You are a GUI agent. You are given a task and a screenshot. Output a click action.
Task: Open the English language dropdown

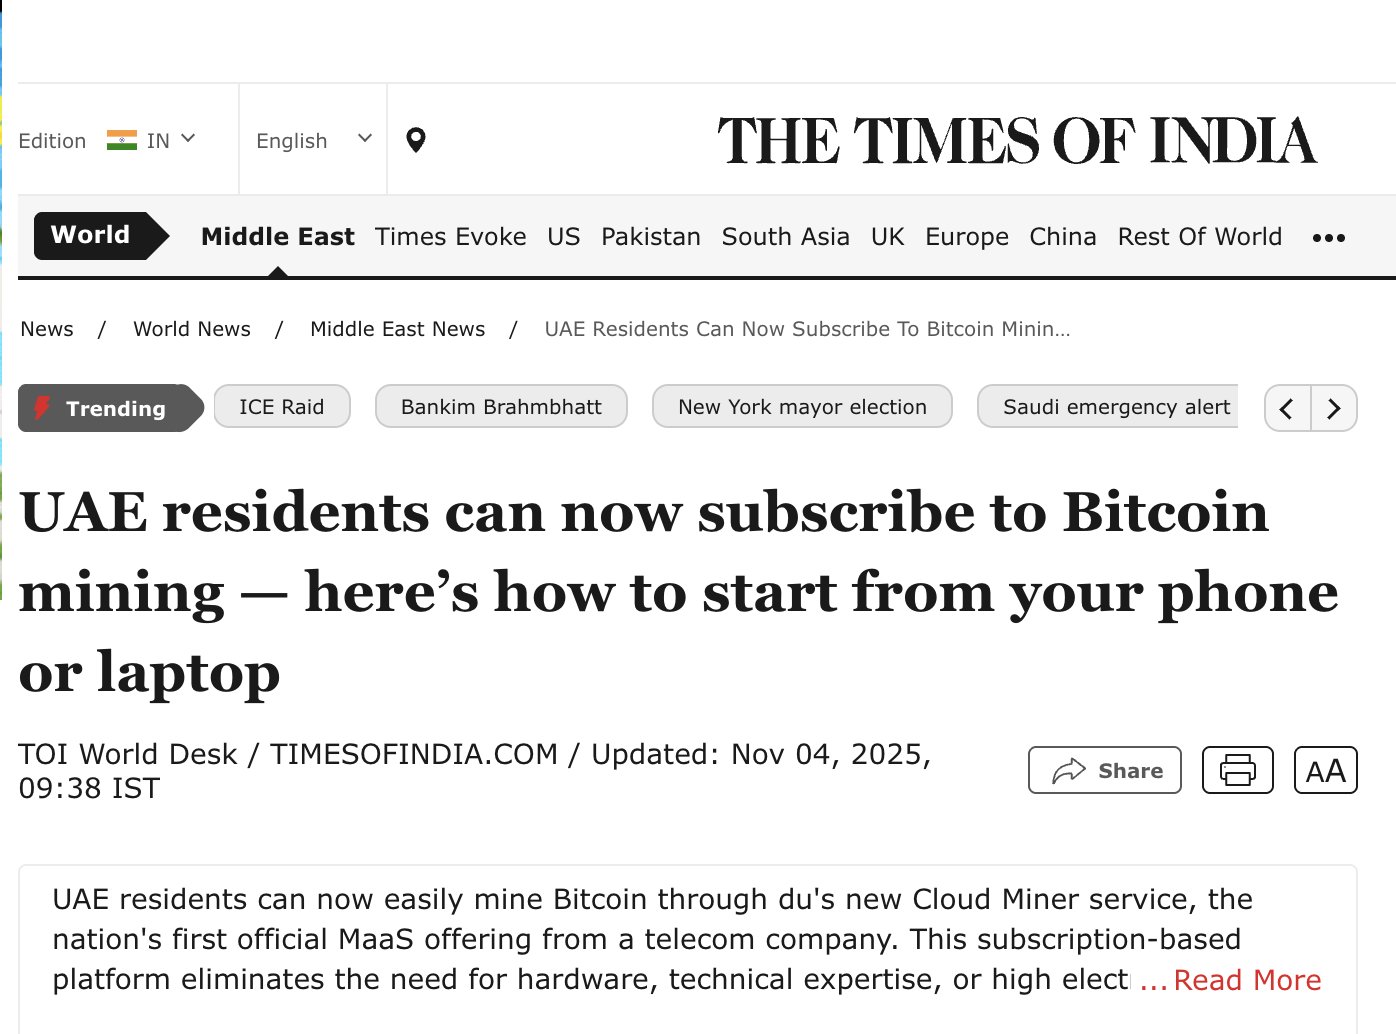point(313,140)
